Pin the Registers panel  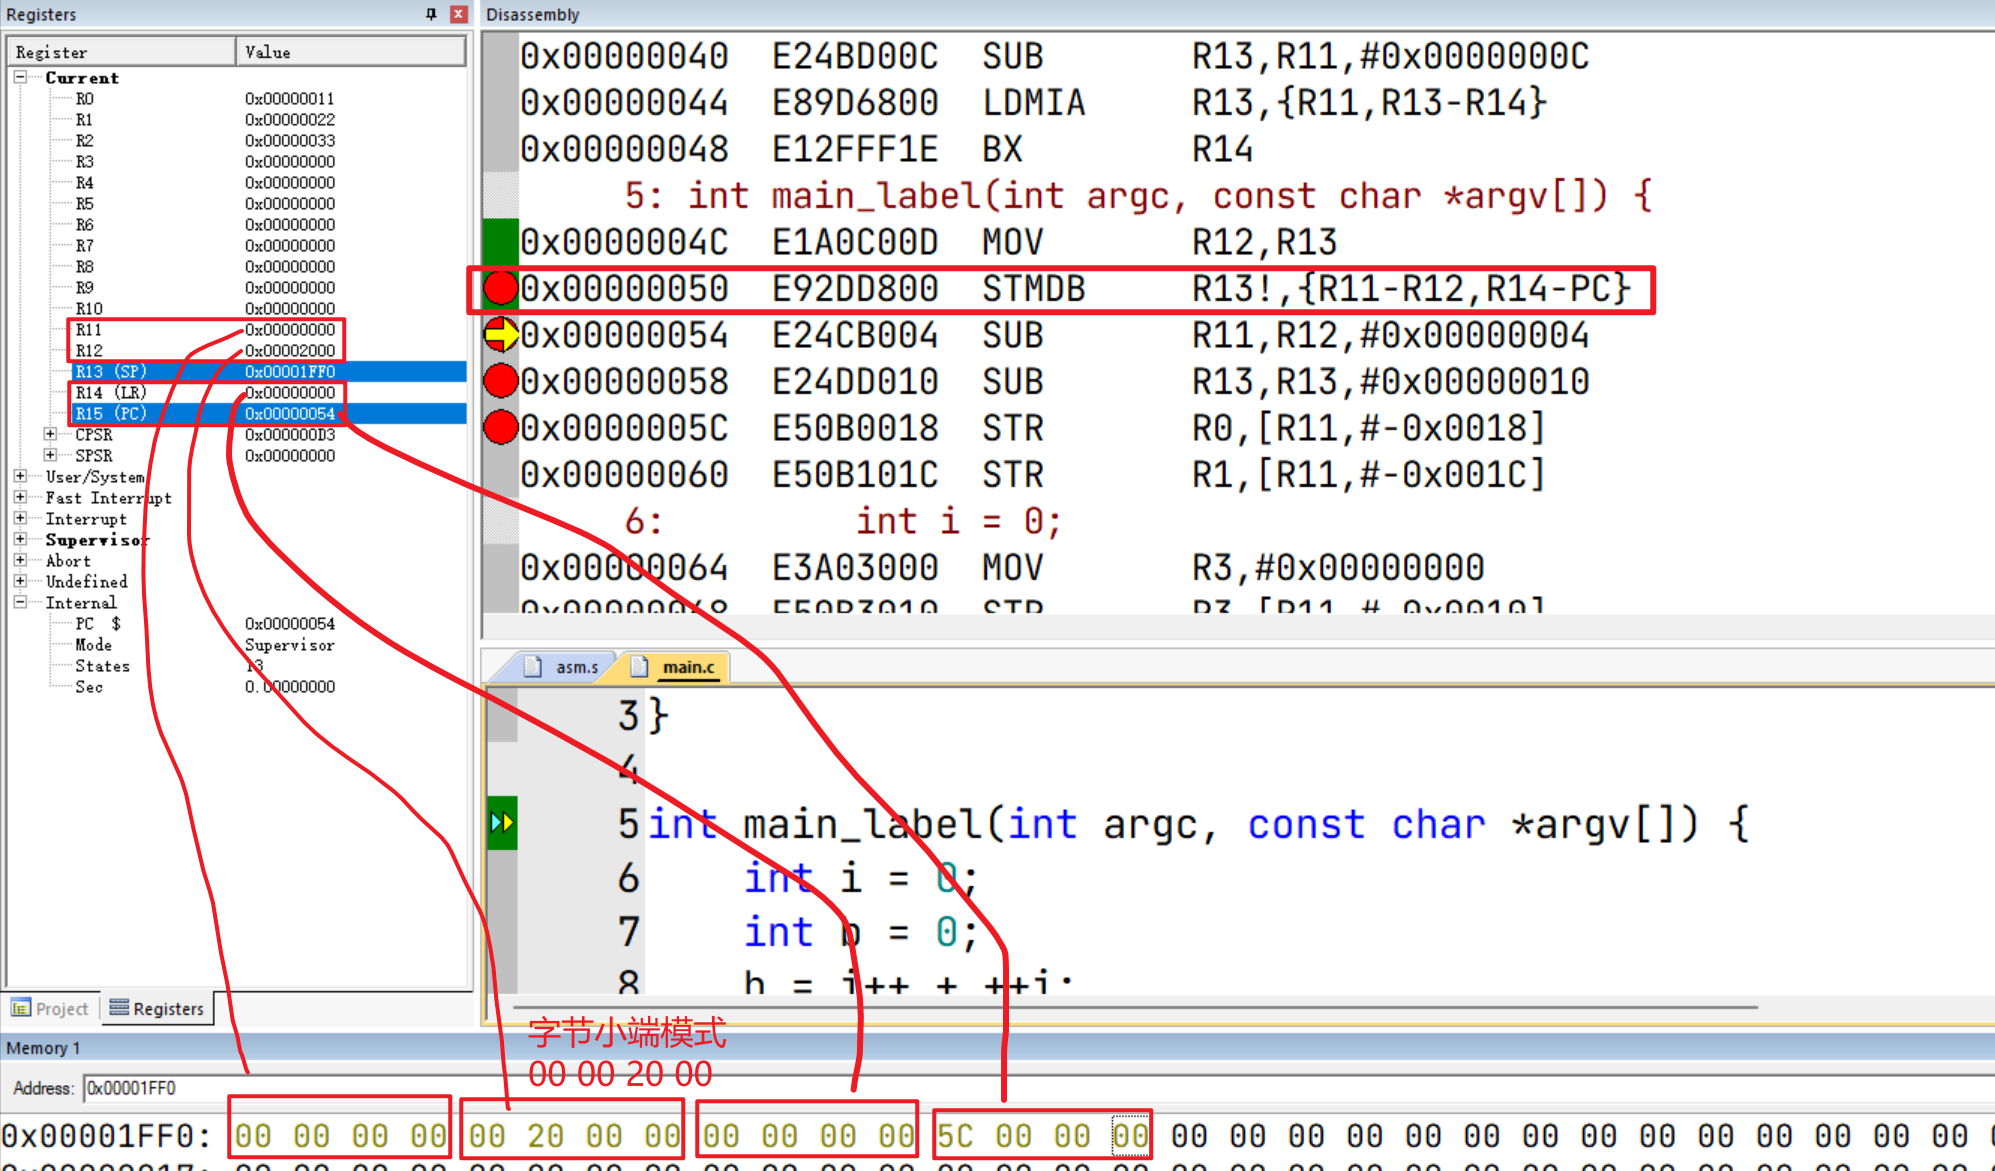[431, 14]
